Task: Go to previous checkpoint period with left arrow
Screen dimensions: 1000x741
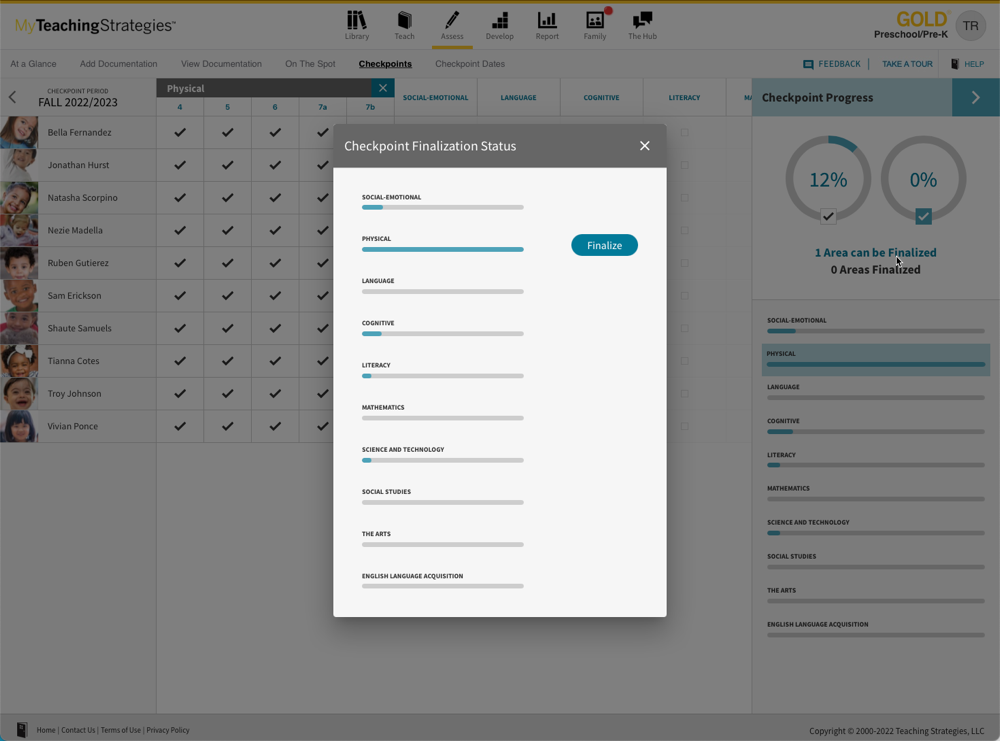Action: click(13, 98)
